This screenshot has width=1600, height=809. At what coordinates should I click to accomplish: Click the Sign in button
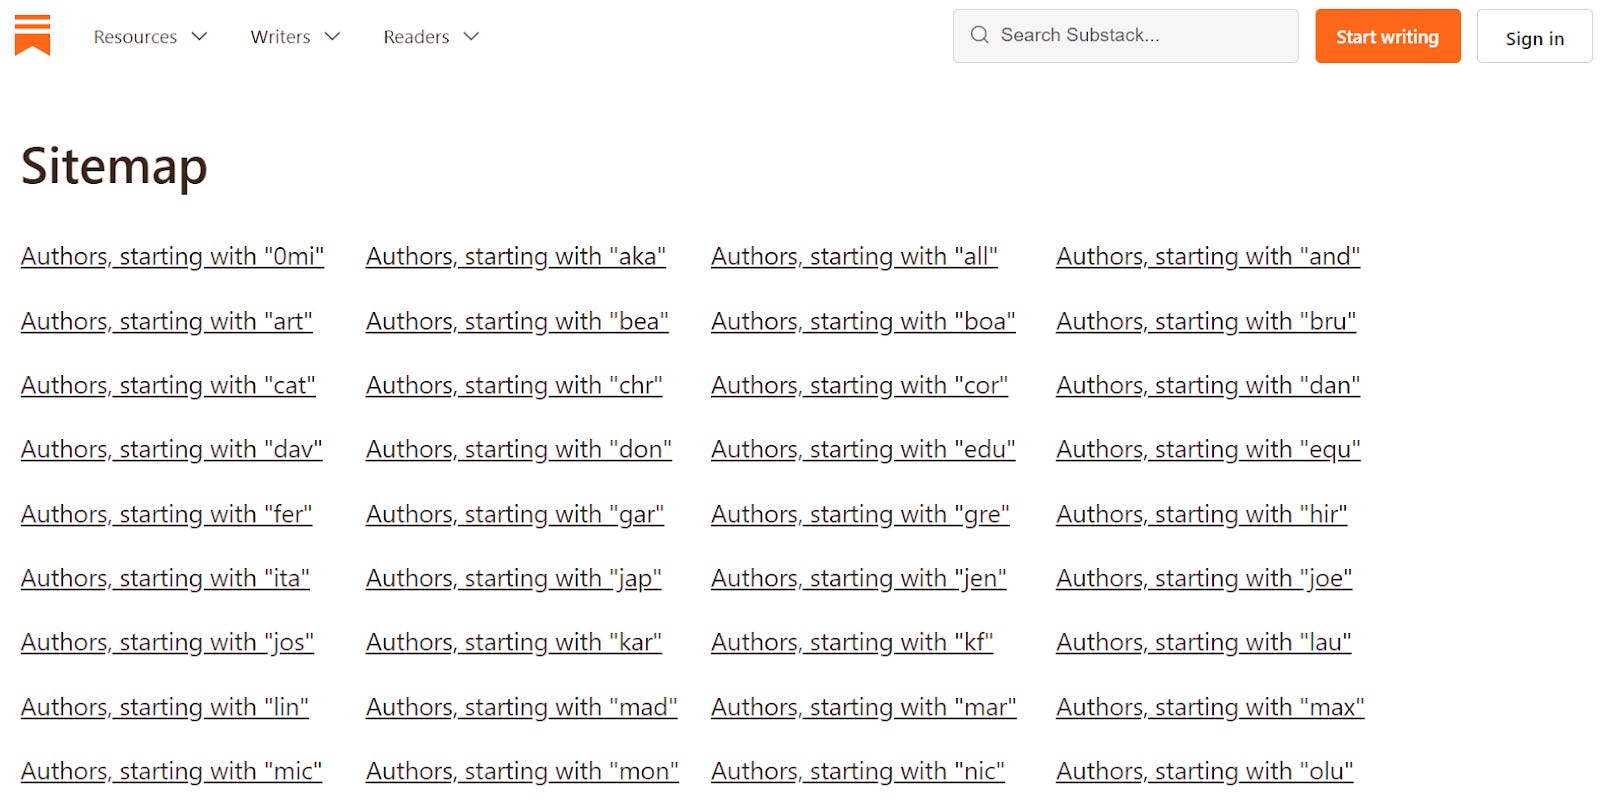(x=1534, y=38)
